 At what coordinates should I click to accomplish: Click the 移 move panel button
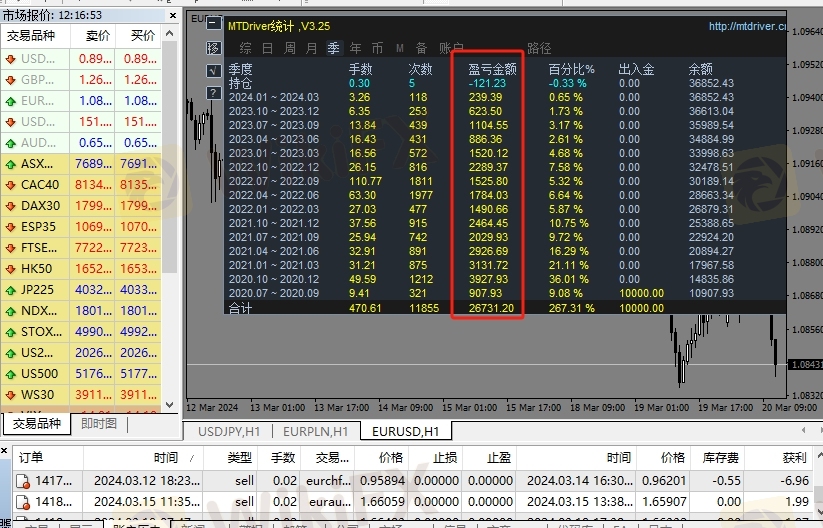pyautogui.click(x=214, y=48)
